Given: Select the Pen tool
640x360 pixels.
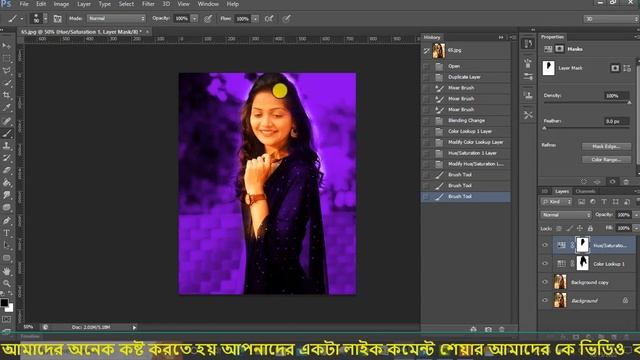Looking at the screenshot, I should coord(7,221).
